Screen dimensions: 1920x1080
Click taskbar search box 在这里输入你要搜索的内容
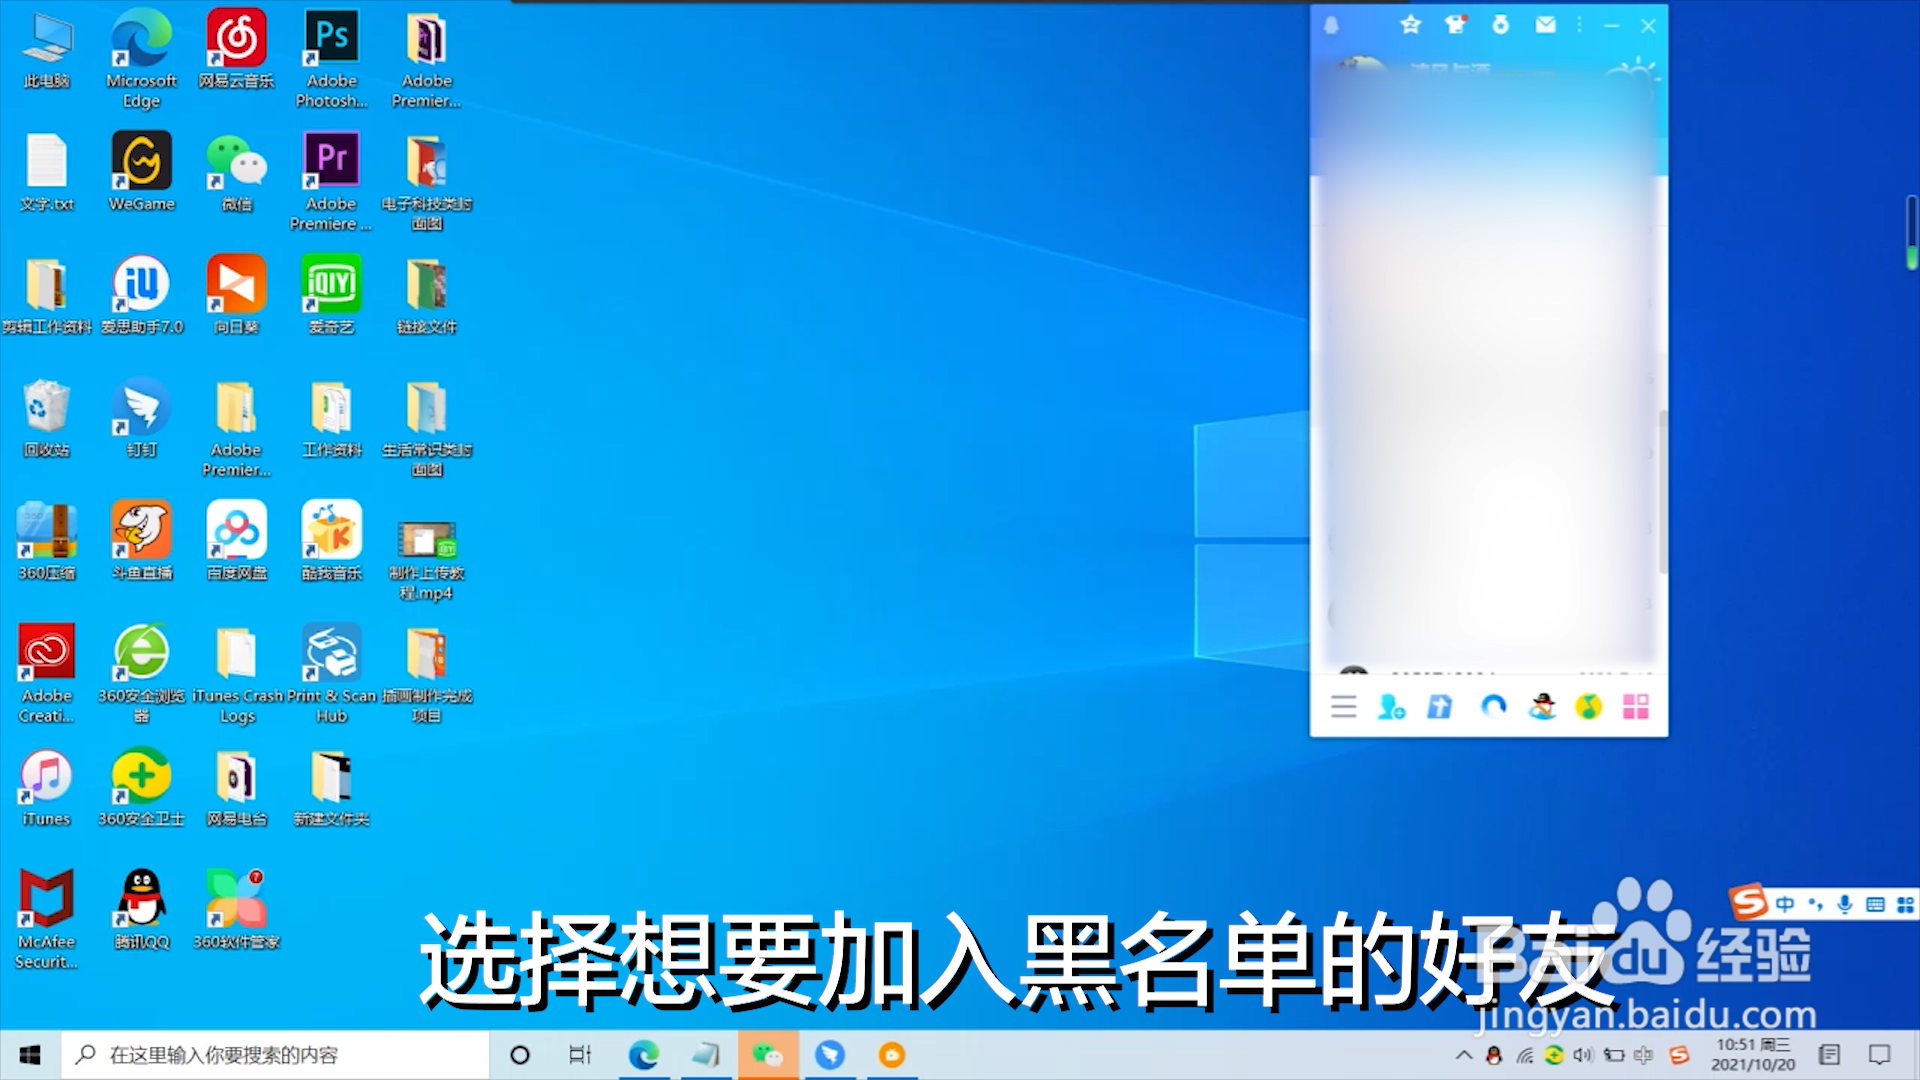[x=275, y=1055]
